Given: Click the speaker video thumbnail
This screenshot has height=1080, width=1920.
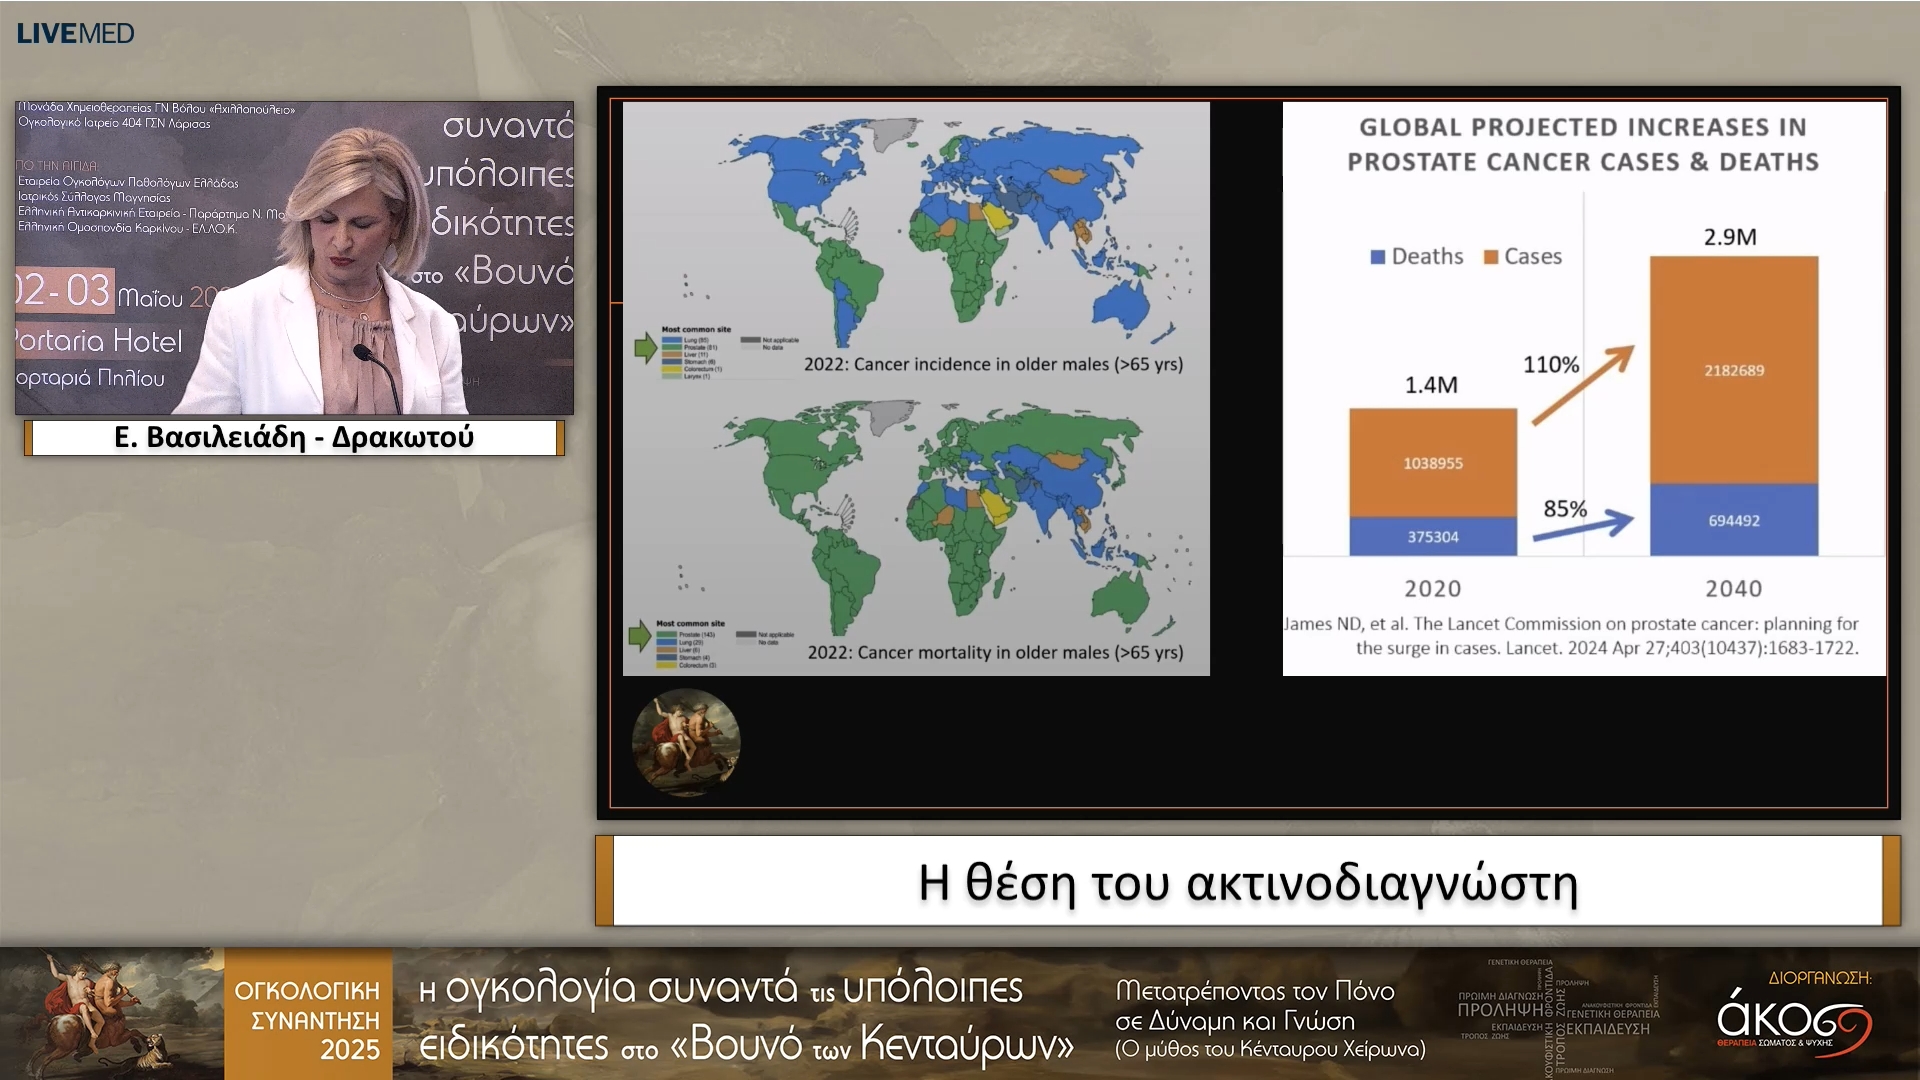Looking at the screenshot, I should click(x=294, y=257).
